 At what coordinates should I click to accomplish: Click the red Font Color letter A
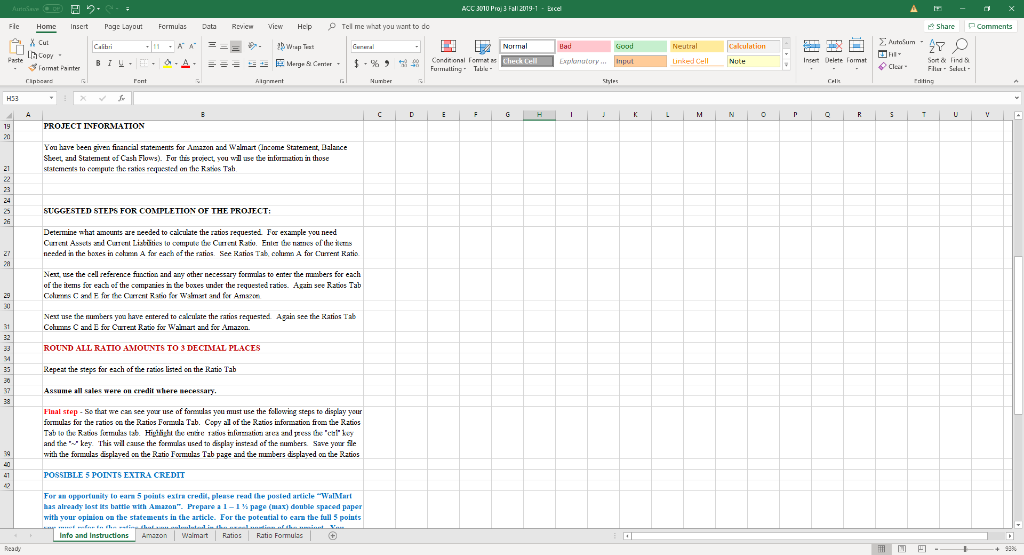185,63
